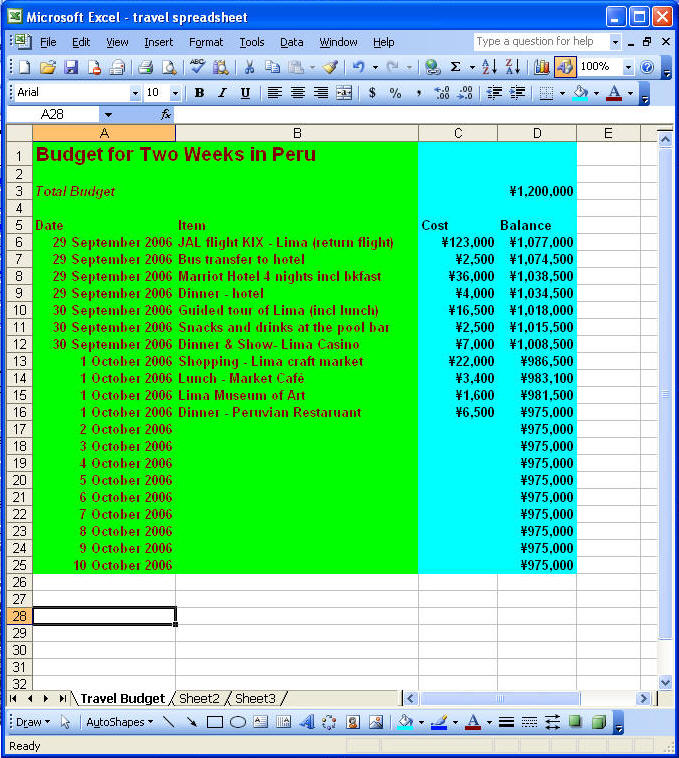Apply Percent style

pyautogui.click(x=395, y=93)
